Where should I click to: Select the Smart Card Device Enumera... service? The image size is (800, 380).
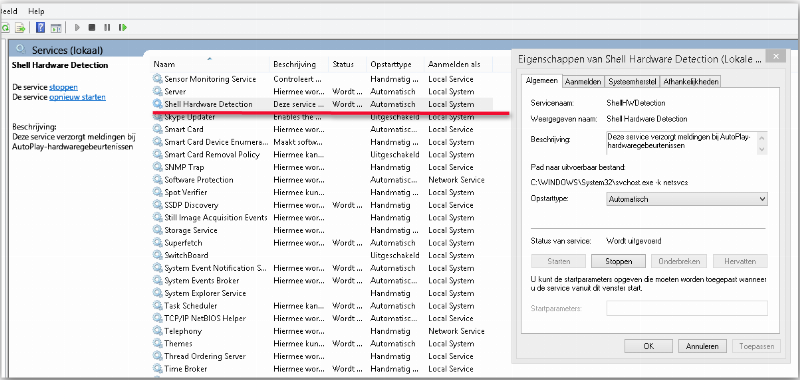(x=215, y=142)
